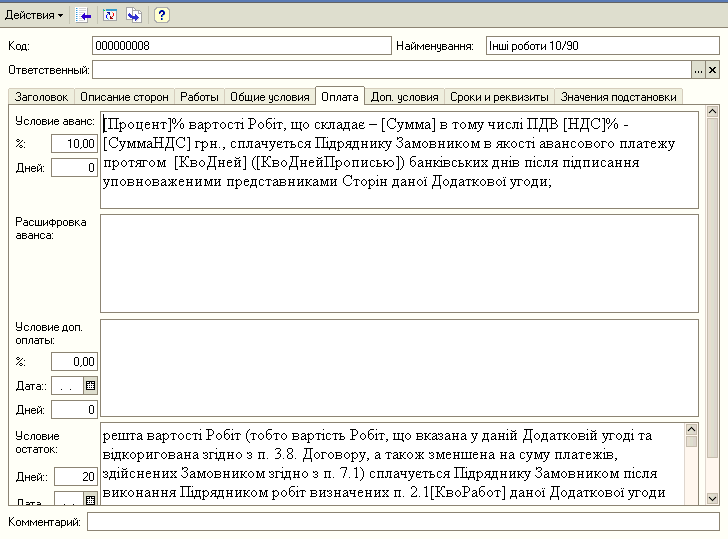Click the refresh/reread toolbar icon

tap(110, 15)
